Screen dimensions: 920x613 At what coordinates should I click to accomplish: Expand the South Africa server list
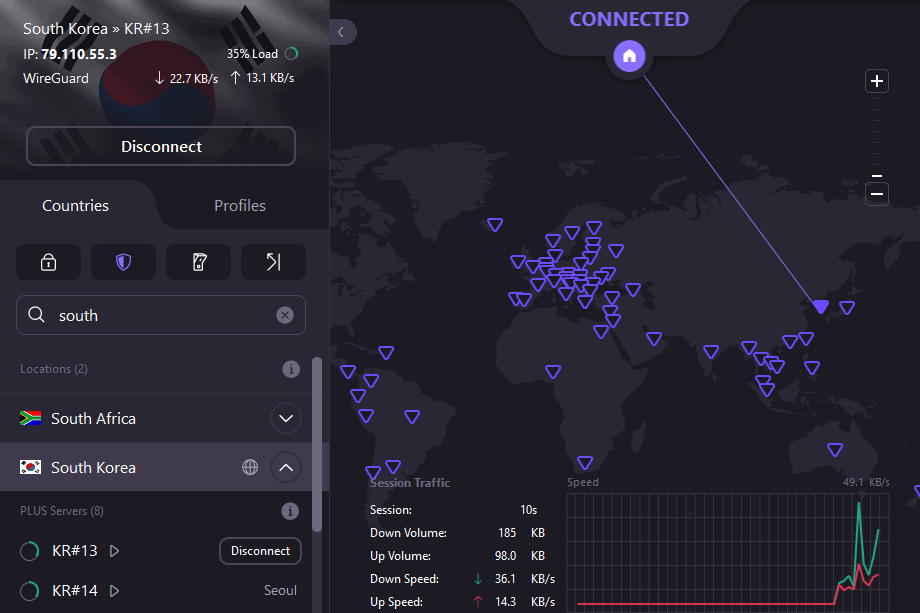286,418
